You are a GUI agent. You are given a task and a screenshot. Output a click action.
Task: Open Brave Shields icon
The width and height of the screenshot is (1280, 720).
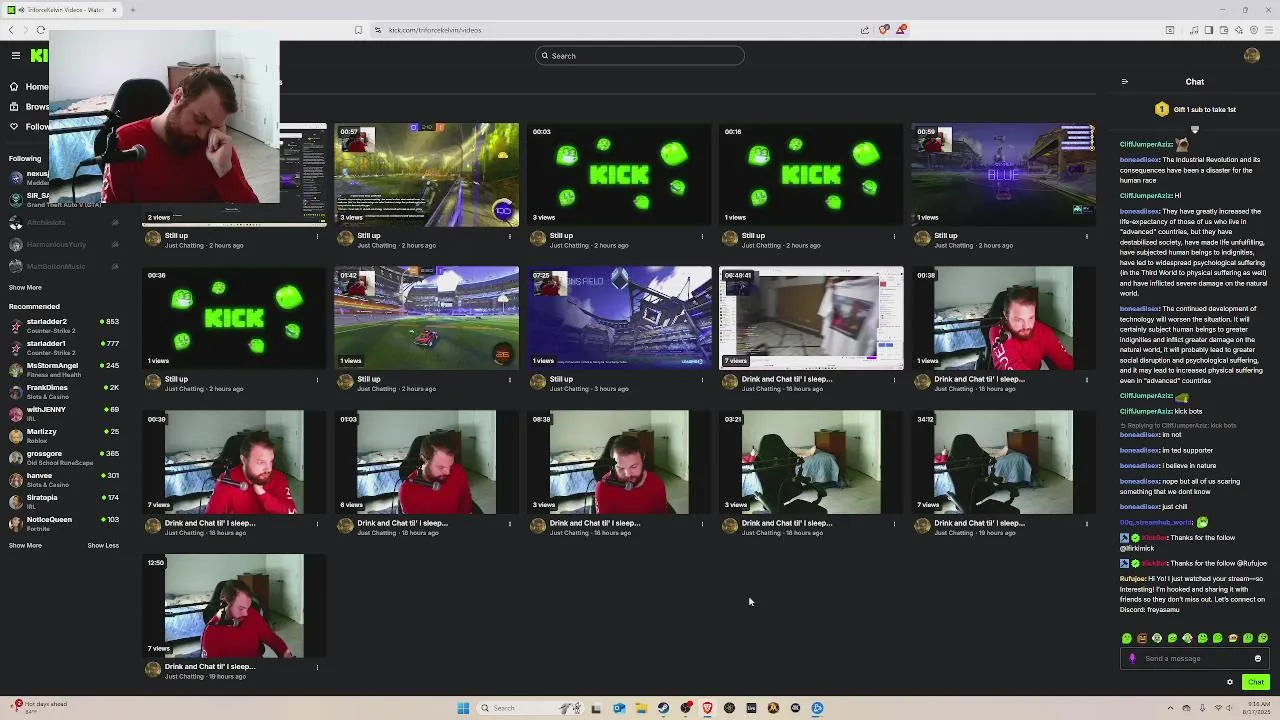[883, 30]
